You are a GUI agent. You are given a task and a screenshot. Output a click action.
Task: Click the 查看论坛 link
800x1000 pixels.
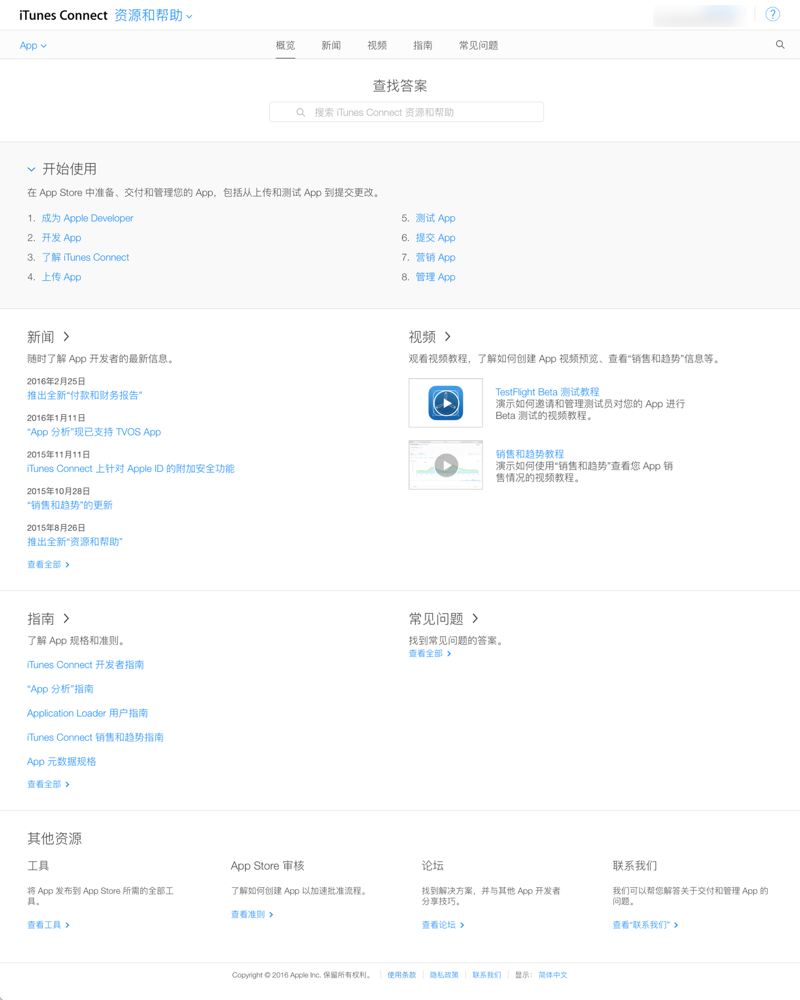coord(443,925)
